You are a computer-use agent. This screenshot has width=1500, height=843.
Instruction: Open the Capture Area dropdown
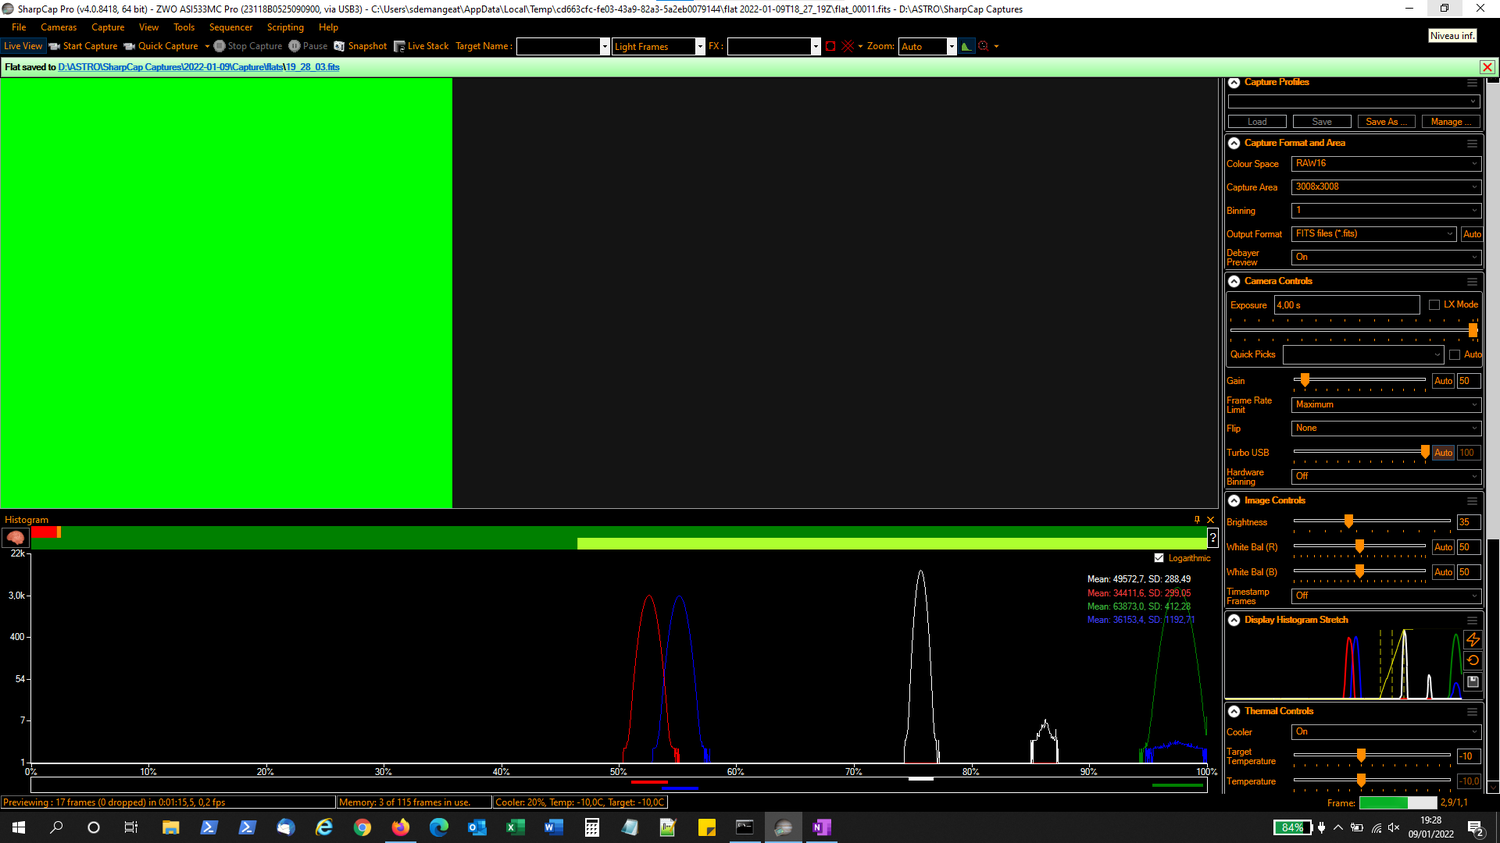(x=1385, y=187)
